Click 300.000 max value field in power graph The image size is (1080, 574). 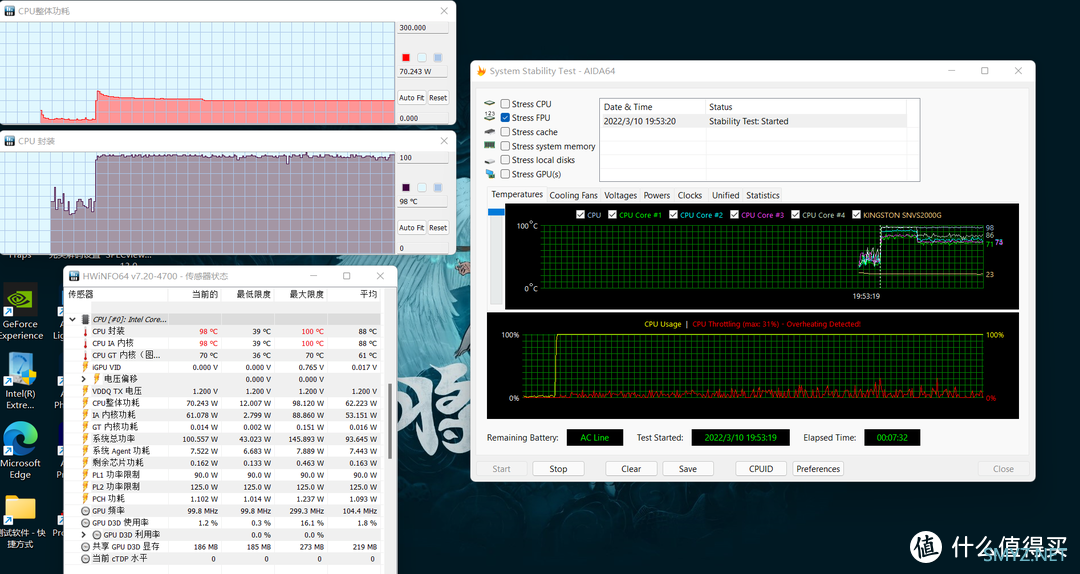pos(422,28)
